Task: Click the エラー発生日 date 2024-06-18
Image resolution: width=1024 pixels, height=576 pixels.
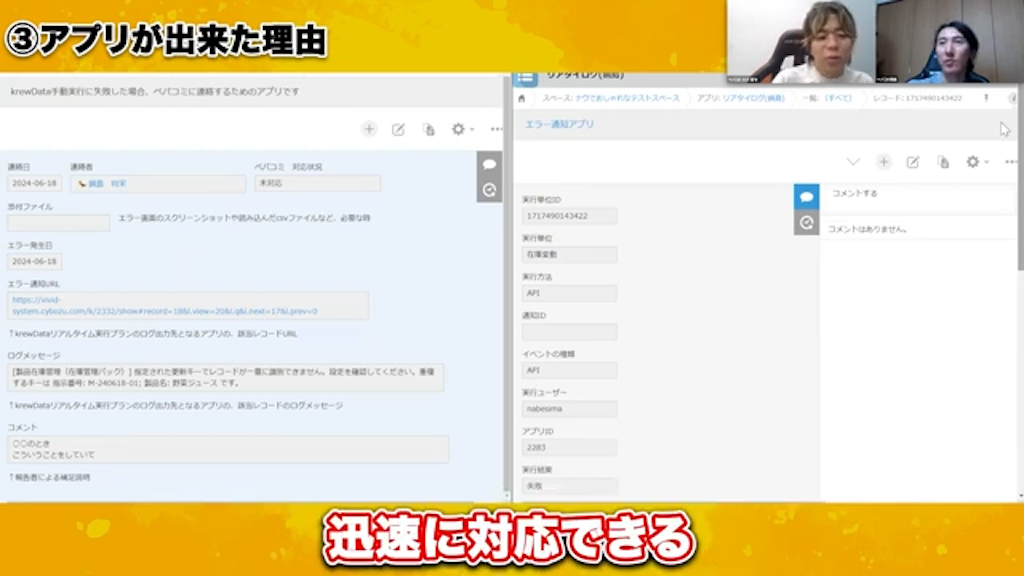Action: [x=35, y=261]
